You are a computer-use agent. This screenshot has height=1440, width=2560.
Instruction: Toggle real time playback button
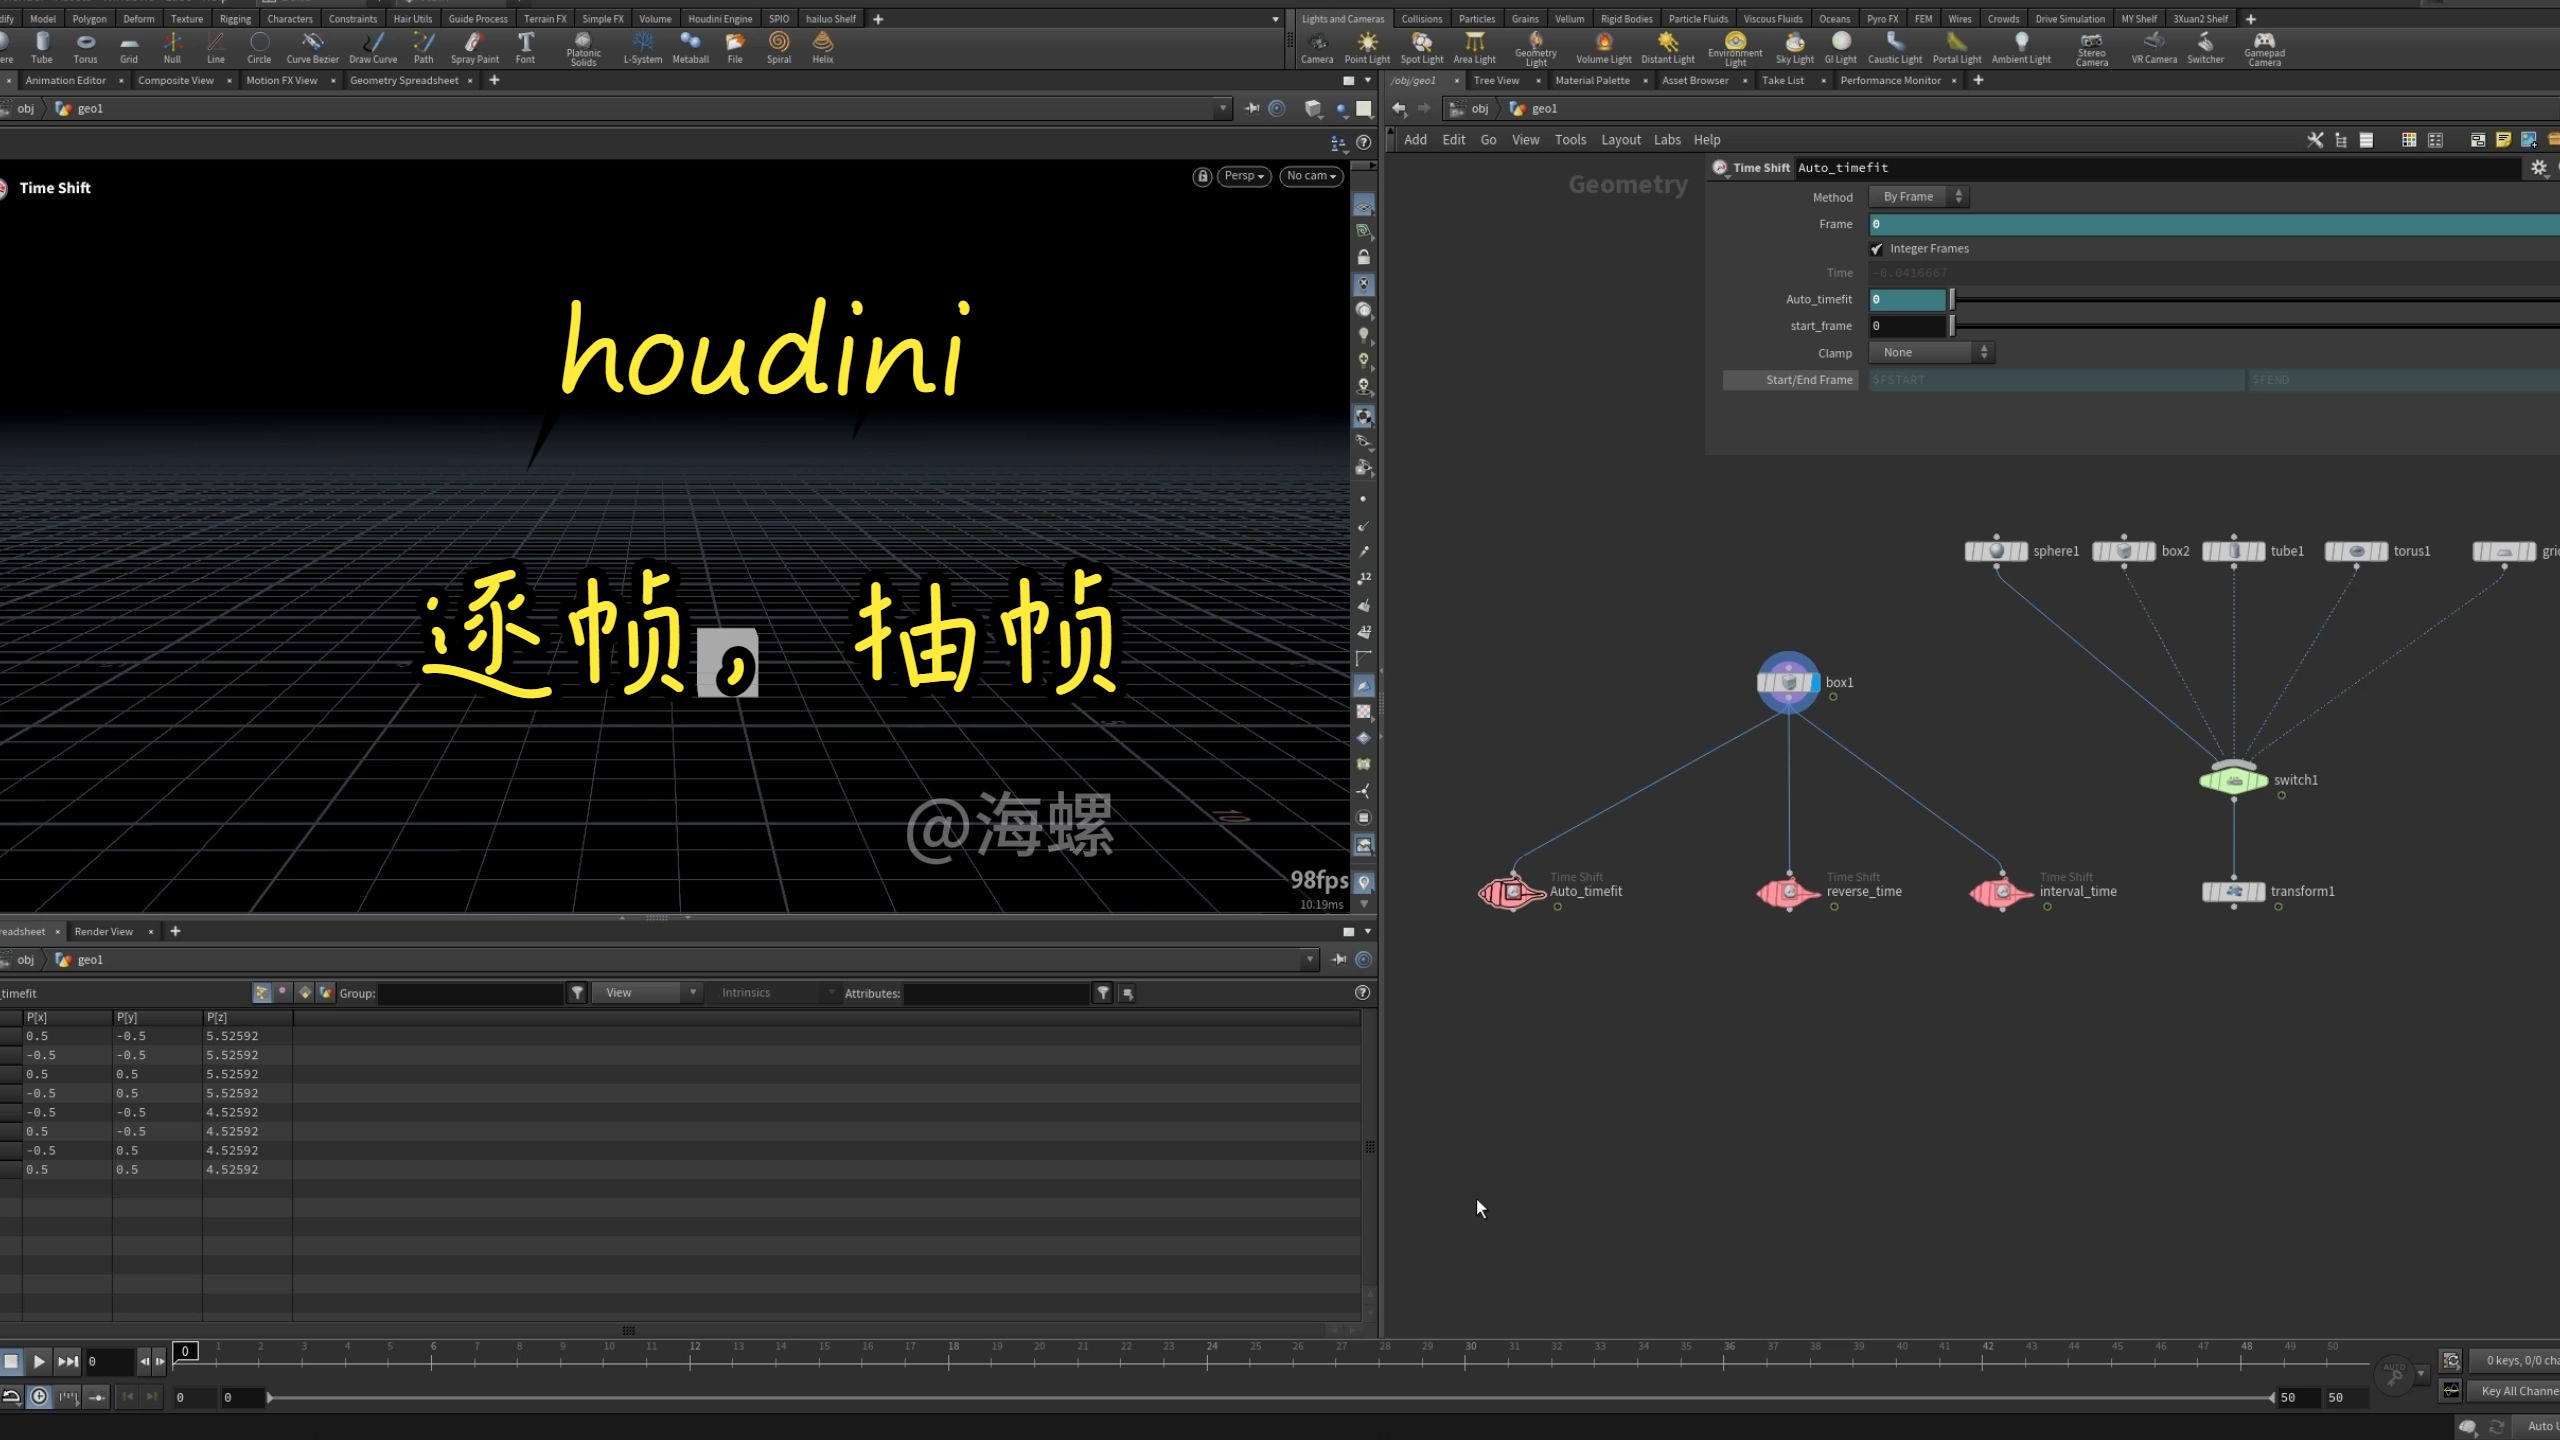tap(39, 1397)
